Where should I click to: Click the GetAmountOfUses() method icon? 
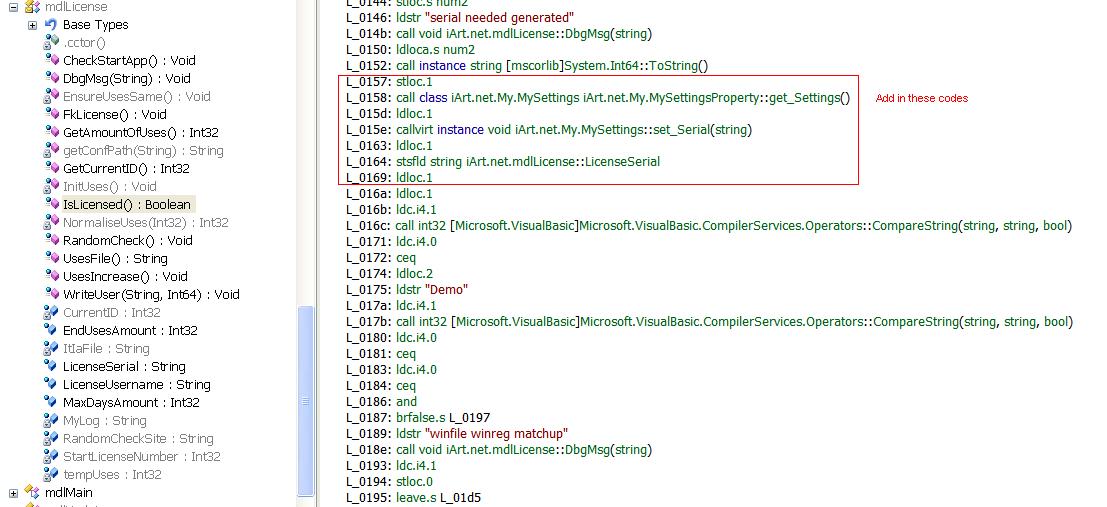click(52, 132)
